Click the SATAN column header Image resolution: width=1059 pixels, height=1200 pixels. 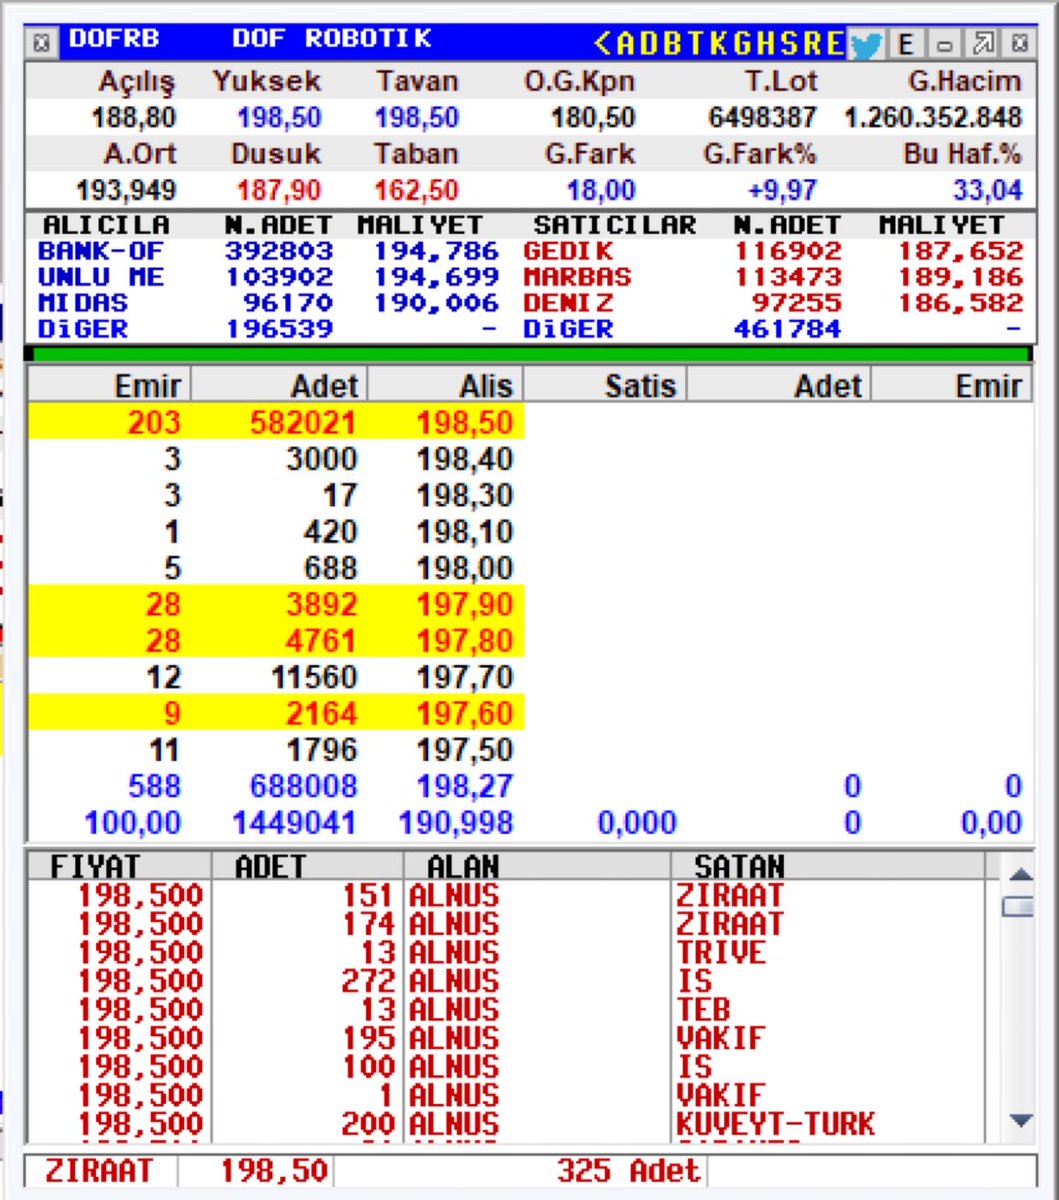click(x=828, y=866)
